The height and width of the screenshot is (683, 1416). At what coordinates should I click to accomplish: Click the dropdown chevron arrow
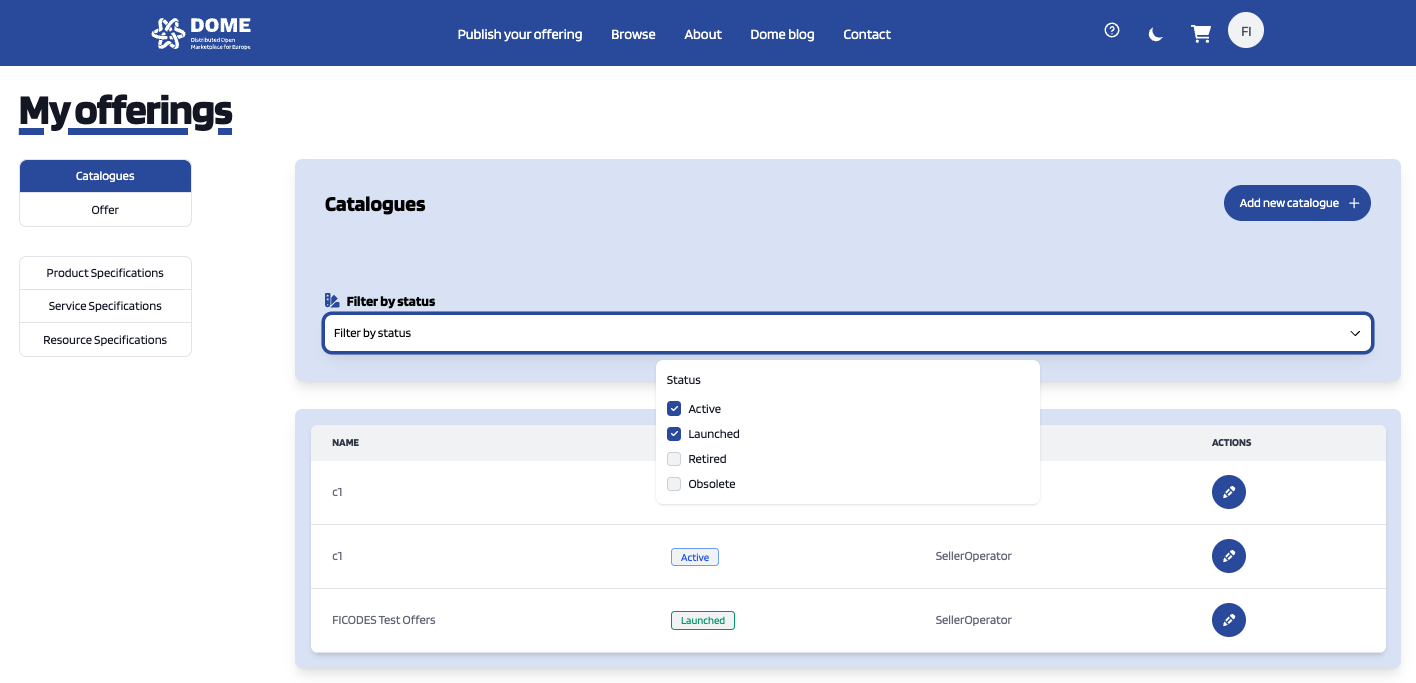tap(1355, 333)
